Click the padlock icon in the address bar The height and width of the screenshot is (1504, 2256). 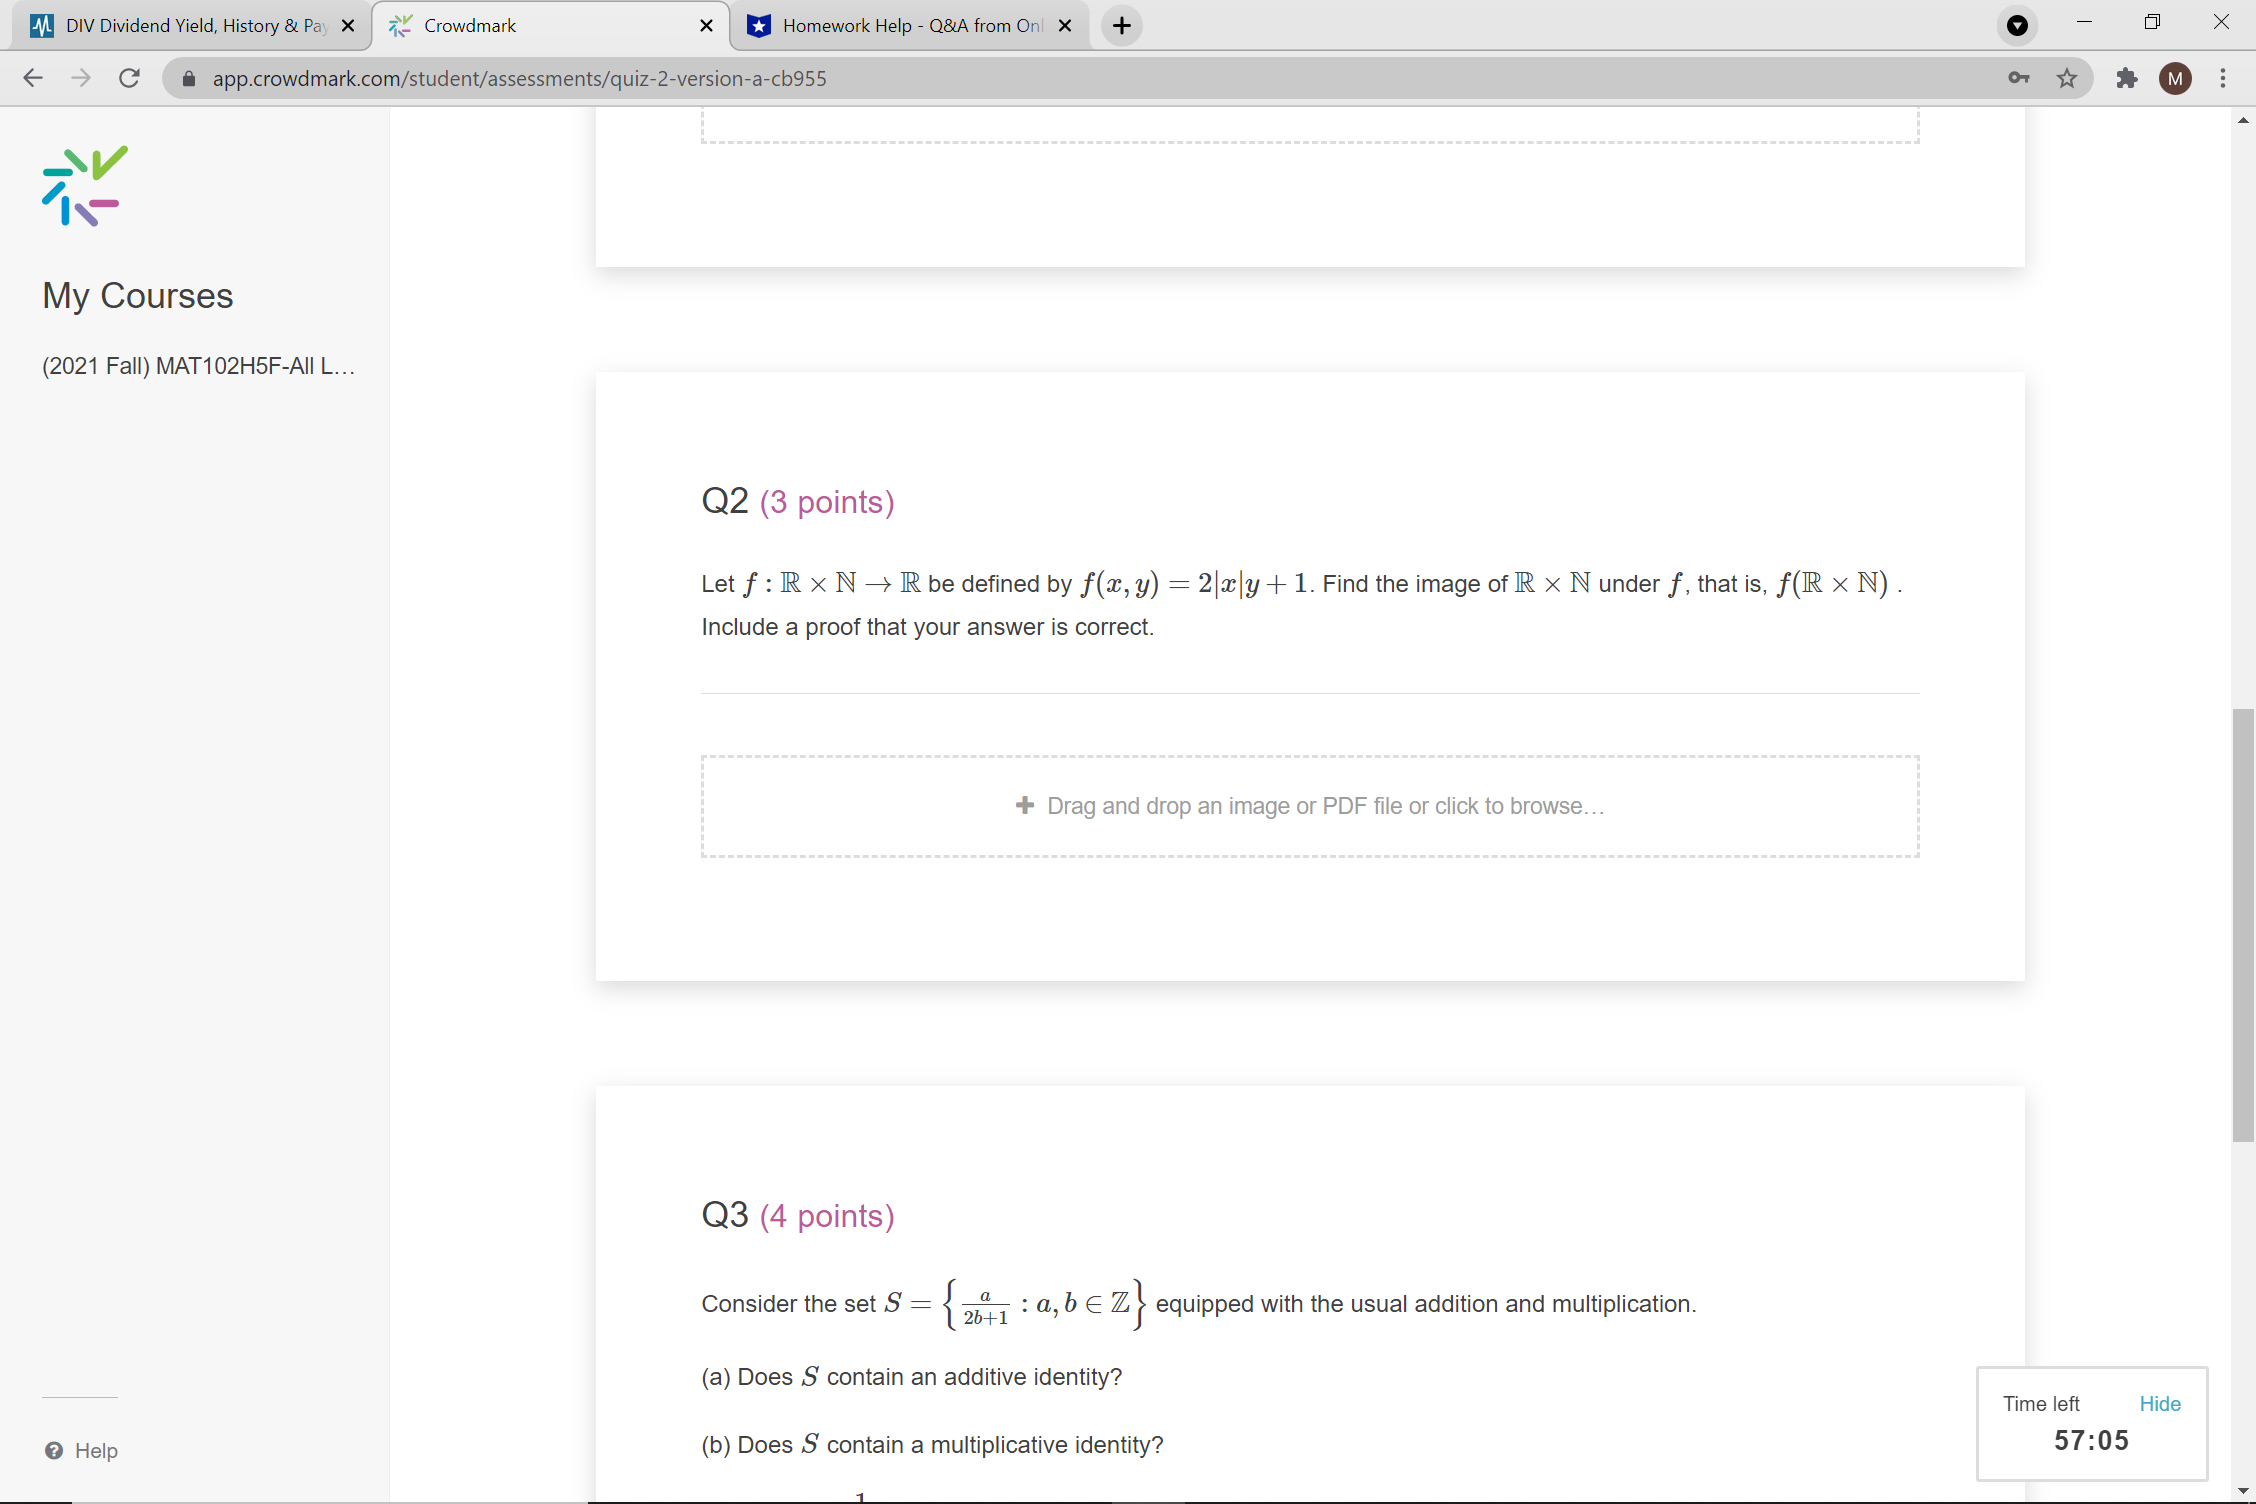(x=188, y=78)
